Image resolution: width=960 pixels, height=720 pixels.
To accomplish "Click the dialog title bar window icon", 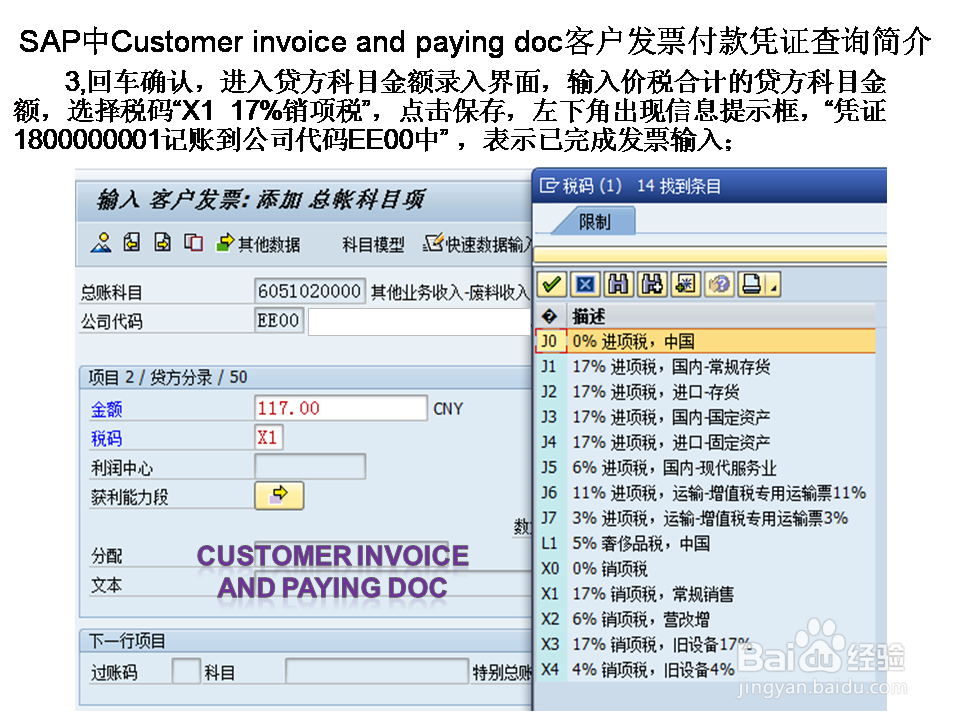I will tap(549, 185).
